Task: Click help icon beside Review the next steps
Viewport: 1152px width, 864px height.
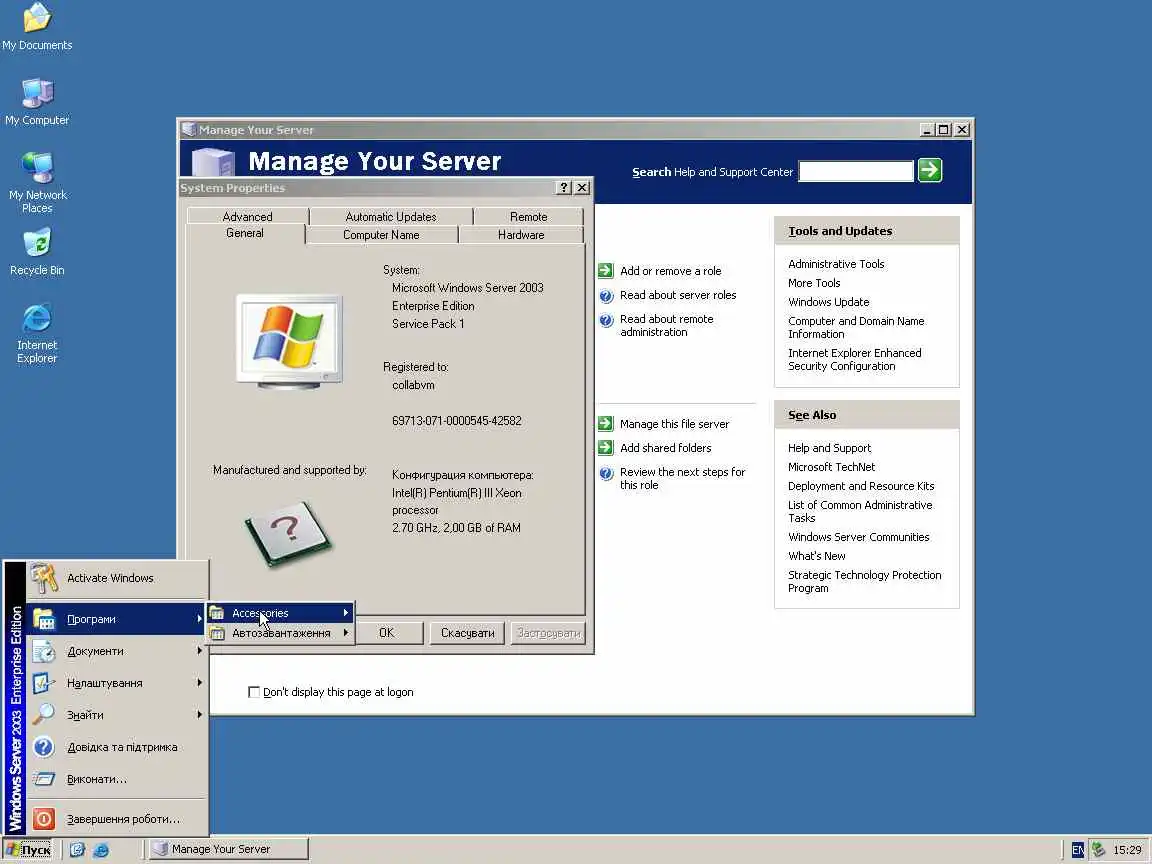Action: click(606, 473)
